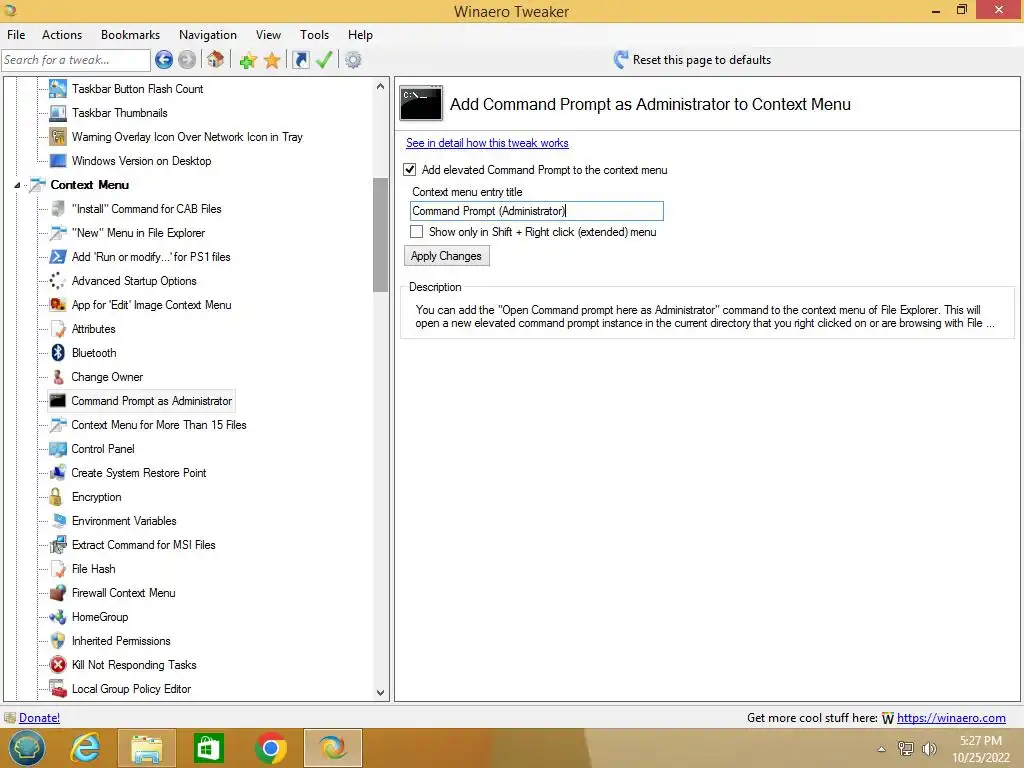Image resolution: width=1024 pixels, height=768 pixels.
Task: Click the Apply Changes button
Action: [447, 256]
